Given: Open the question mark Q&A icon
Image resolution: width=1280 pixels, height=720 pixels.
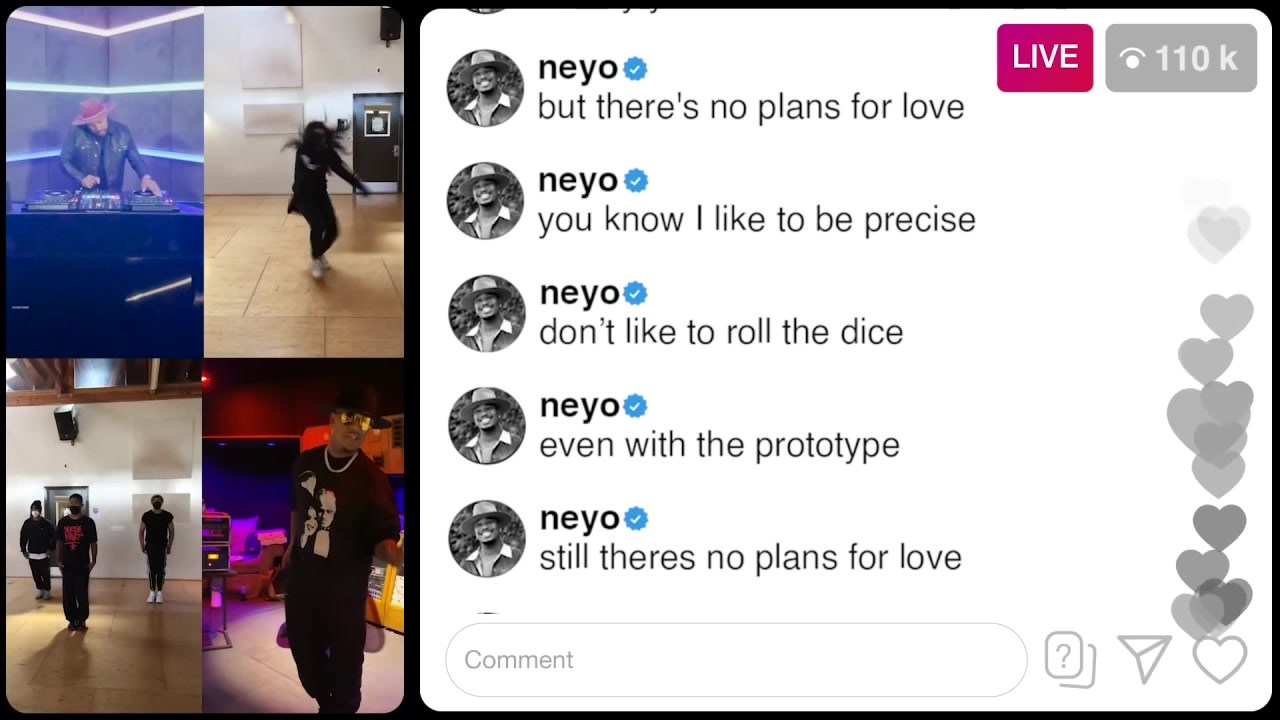Looking at the screenshot, I should click(x=1070, y=660).
